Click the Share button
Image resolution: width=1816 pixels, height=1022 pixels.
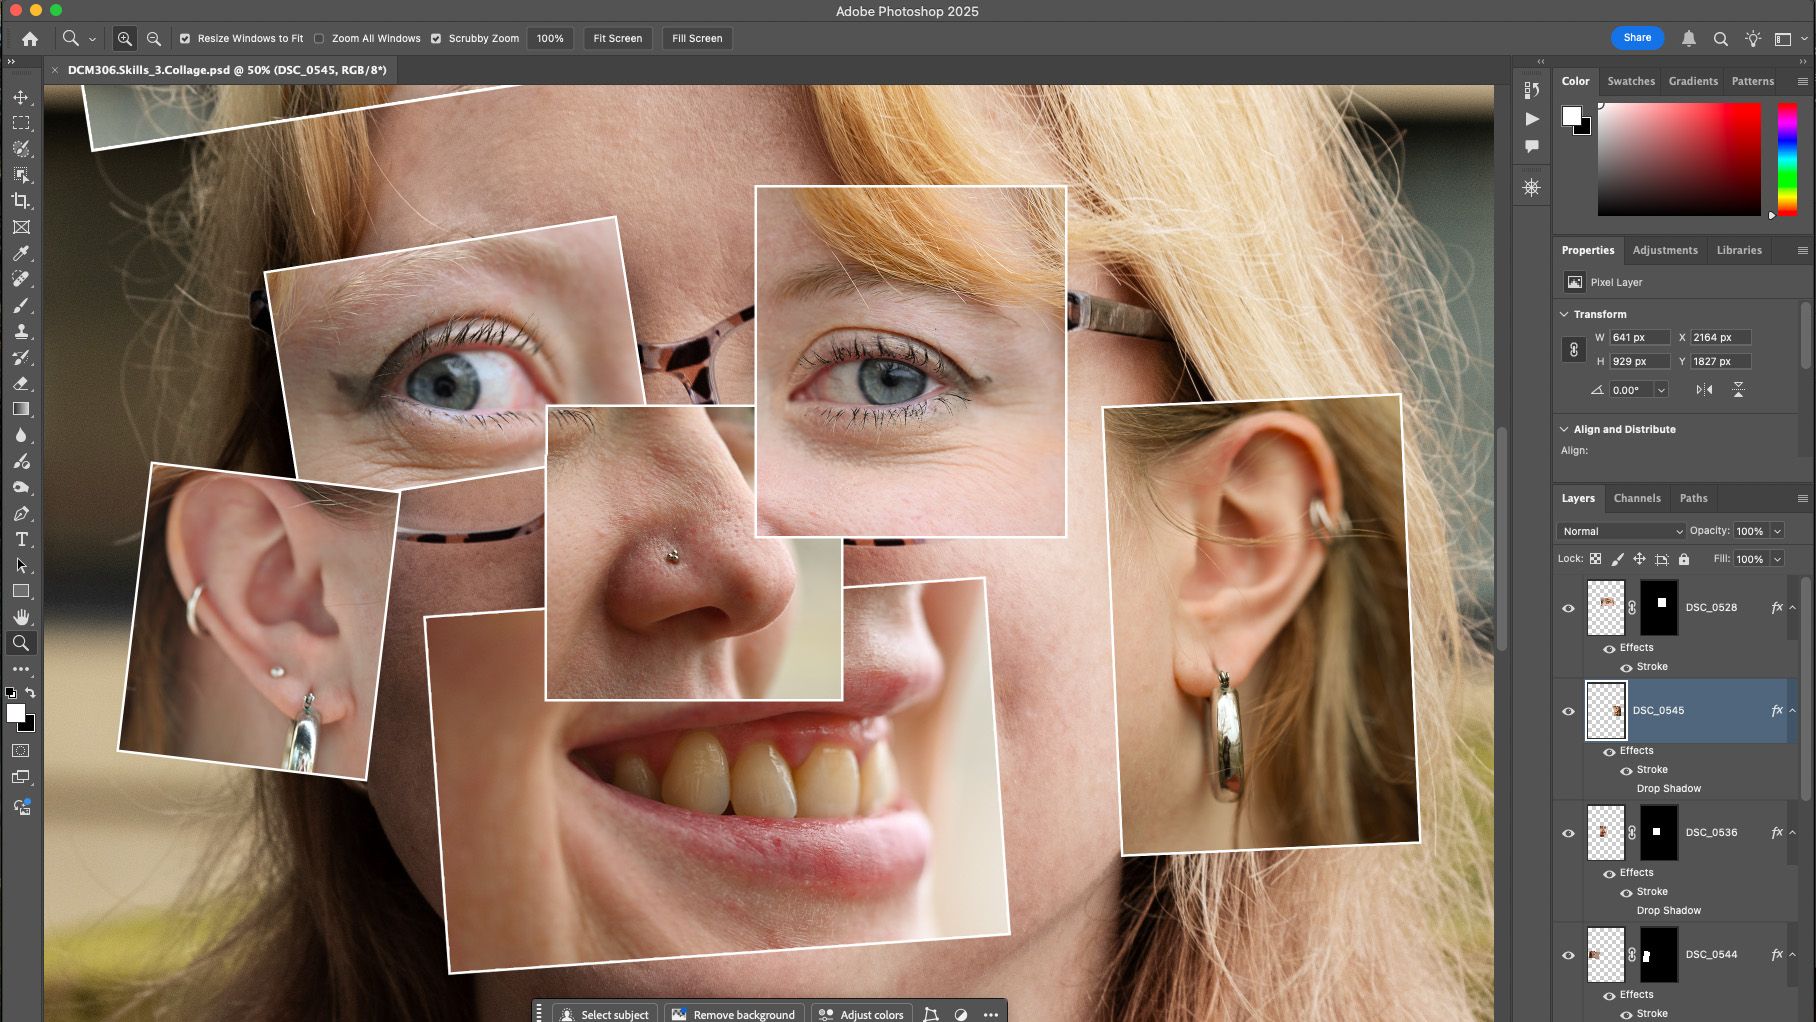tap(1637, 38)
